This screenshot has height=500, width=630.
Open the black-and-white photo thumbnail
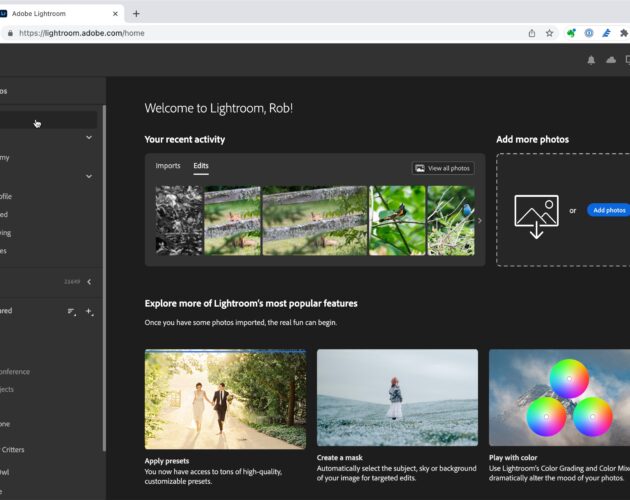click(x=179, y=220)
